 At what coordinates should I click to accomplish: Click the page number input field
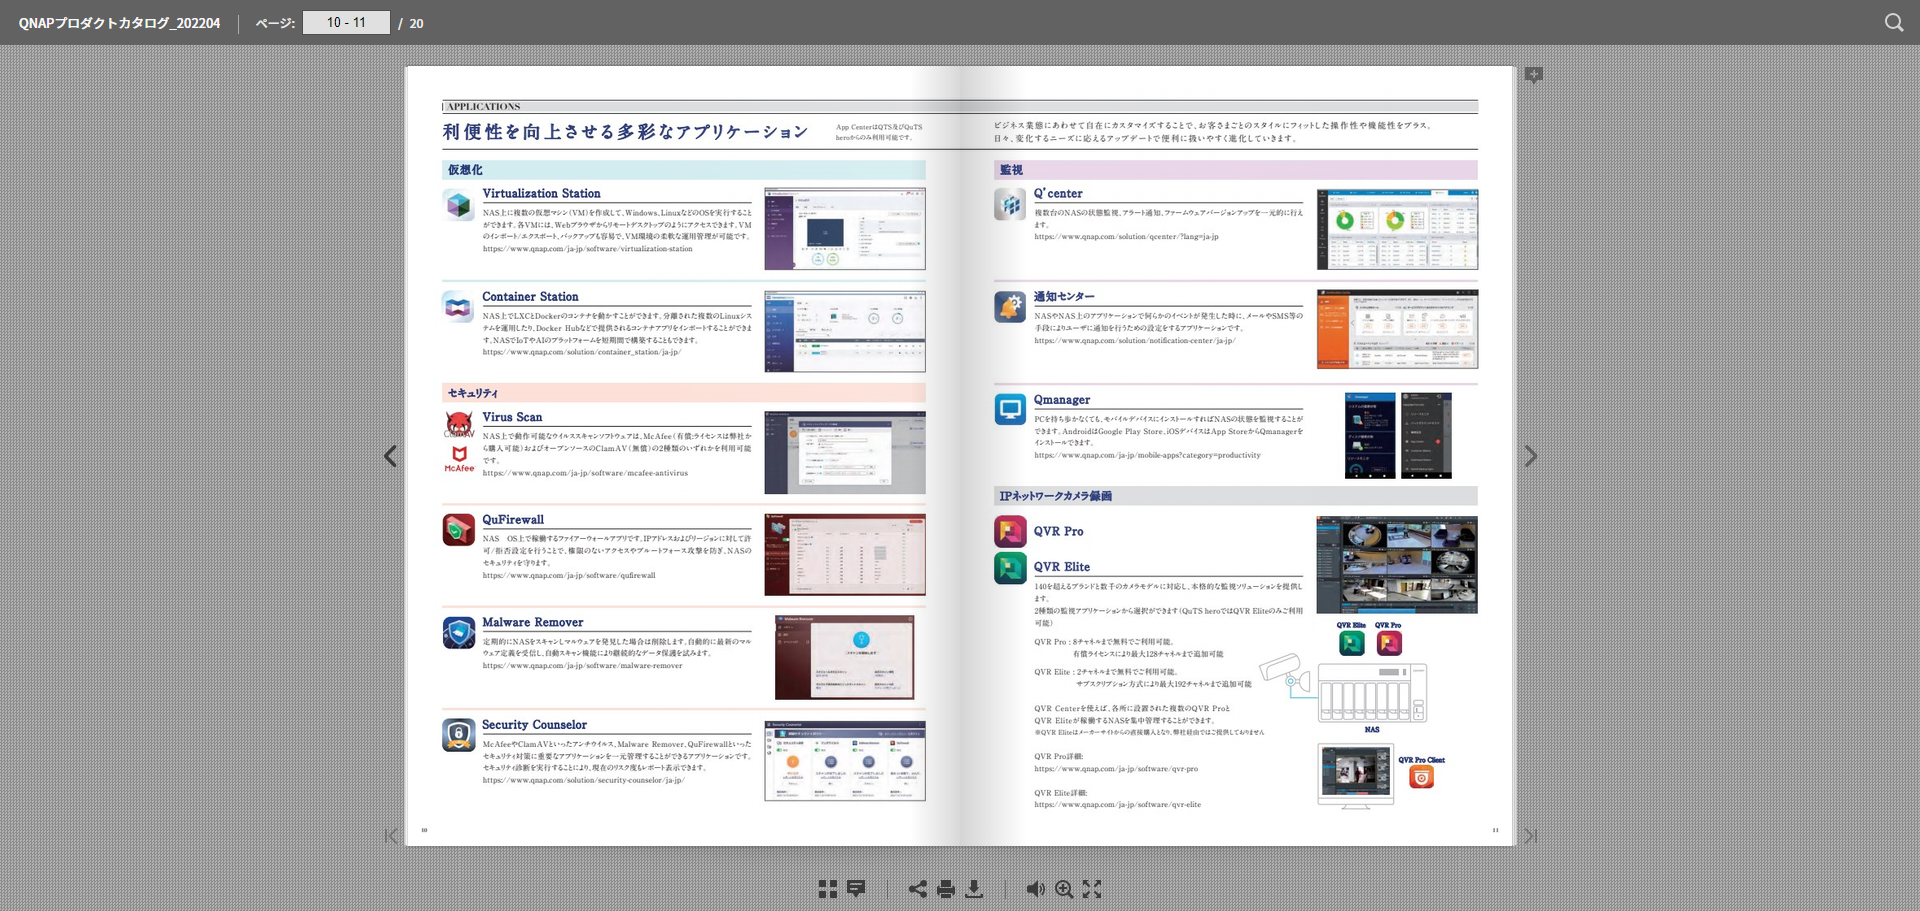[x=346, y=23]
